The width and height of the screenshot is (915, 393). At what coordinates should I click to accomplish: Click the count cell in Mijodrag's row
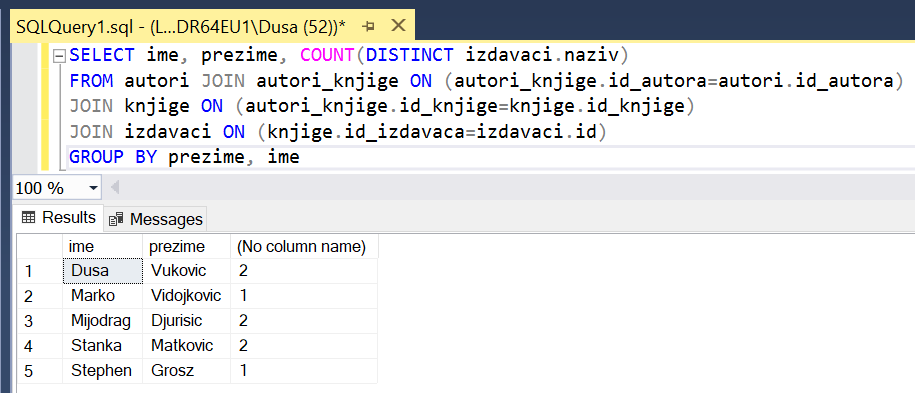305,322
